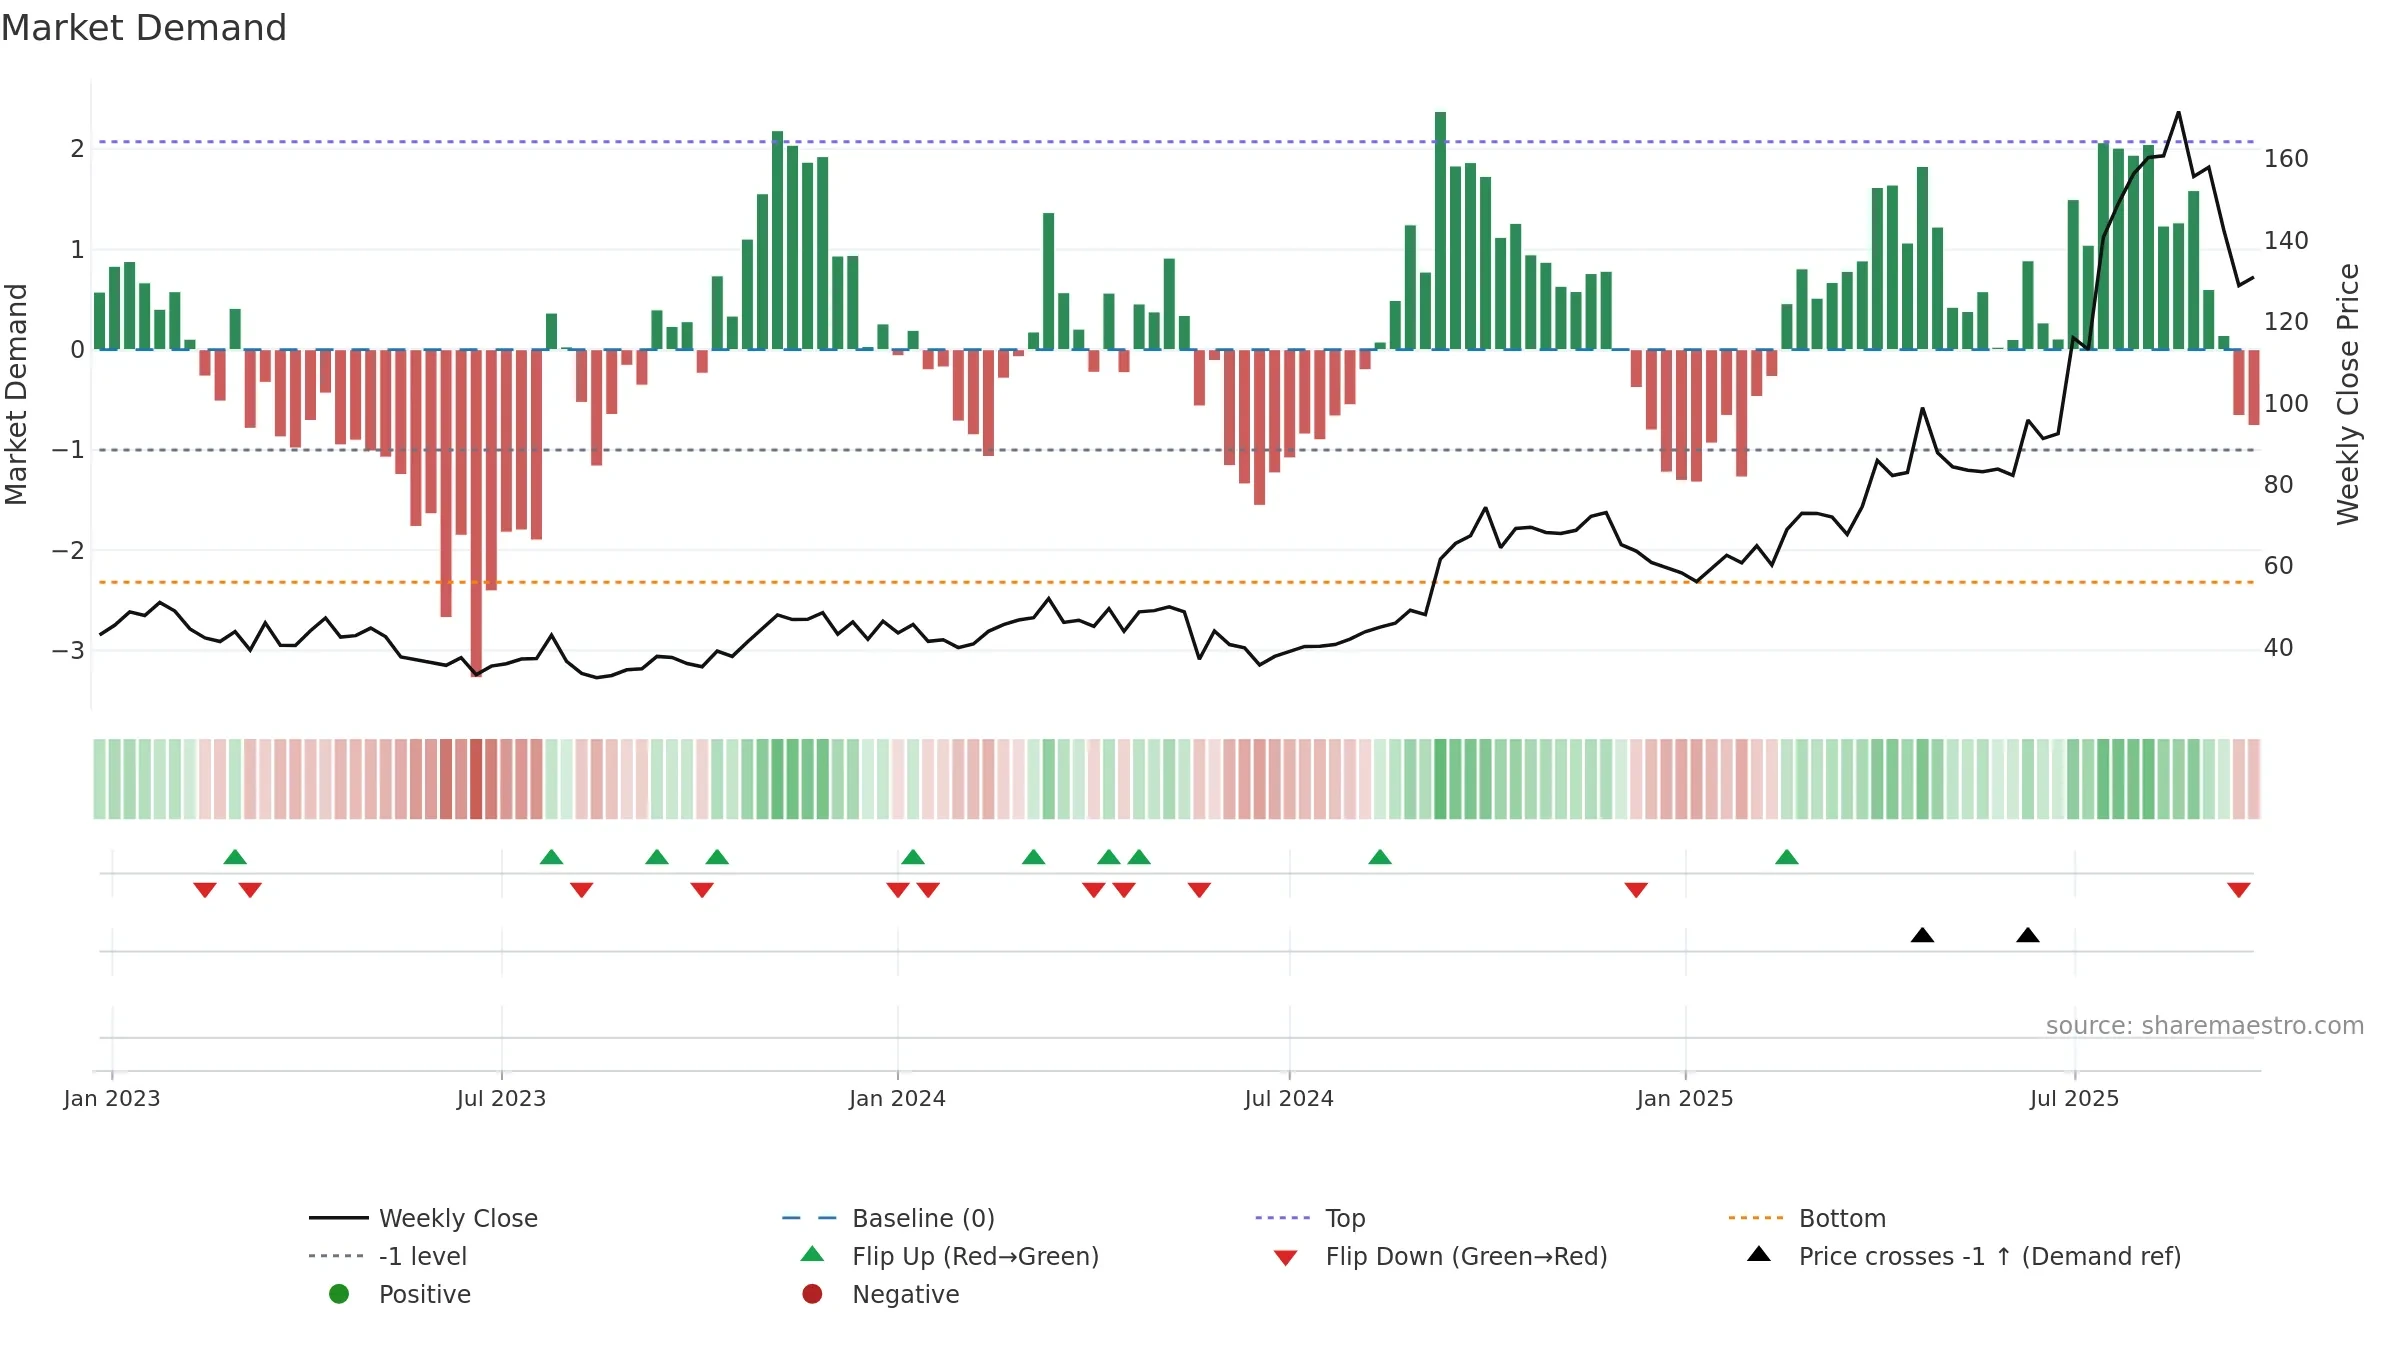This screenshot has width=2400, height=1350.
Task: Click the red Negative circle in the legend
Action: [x=812, y=1294]
